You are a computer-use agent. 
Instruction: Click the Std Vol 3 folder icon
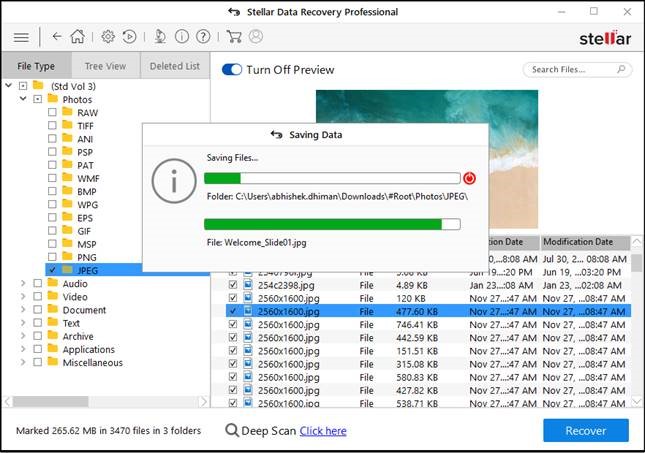pyautogui.click(x=38, y=85)
